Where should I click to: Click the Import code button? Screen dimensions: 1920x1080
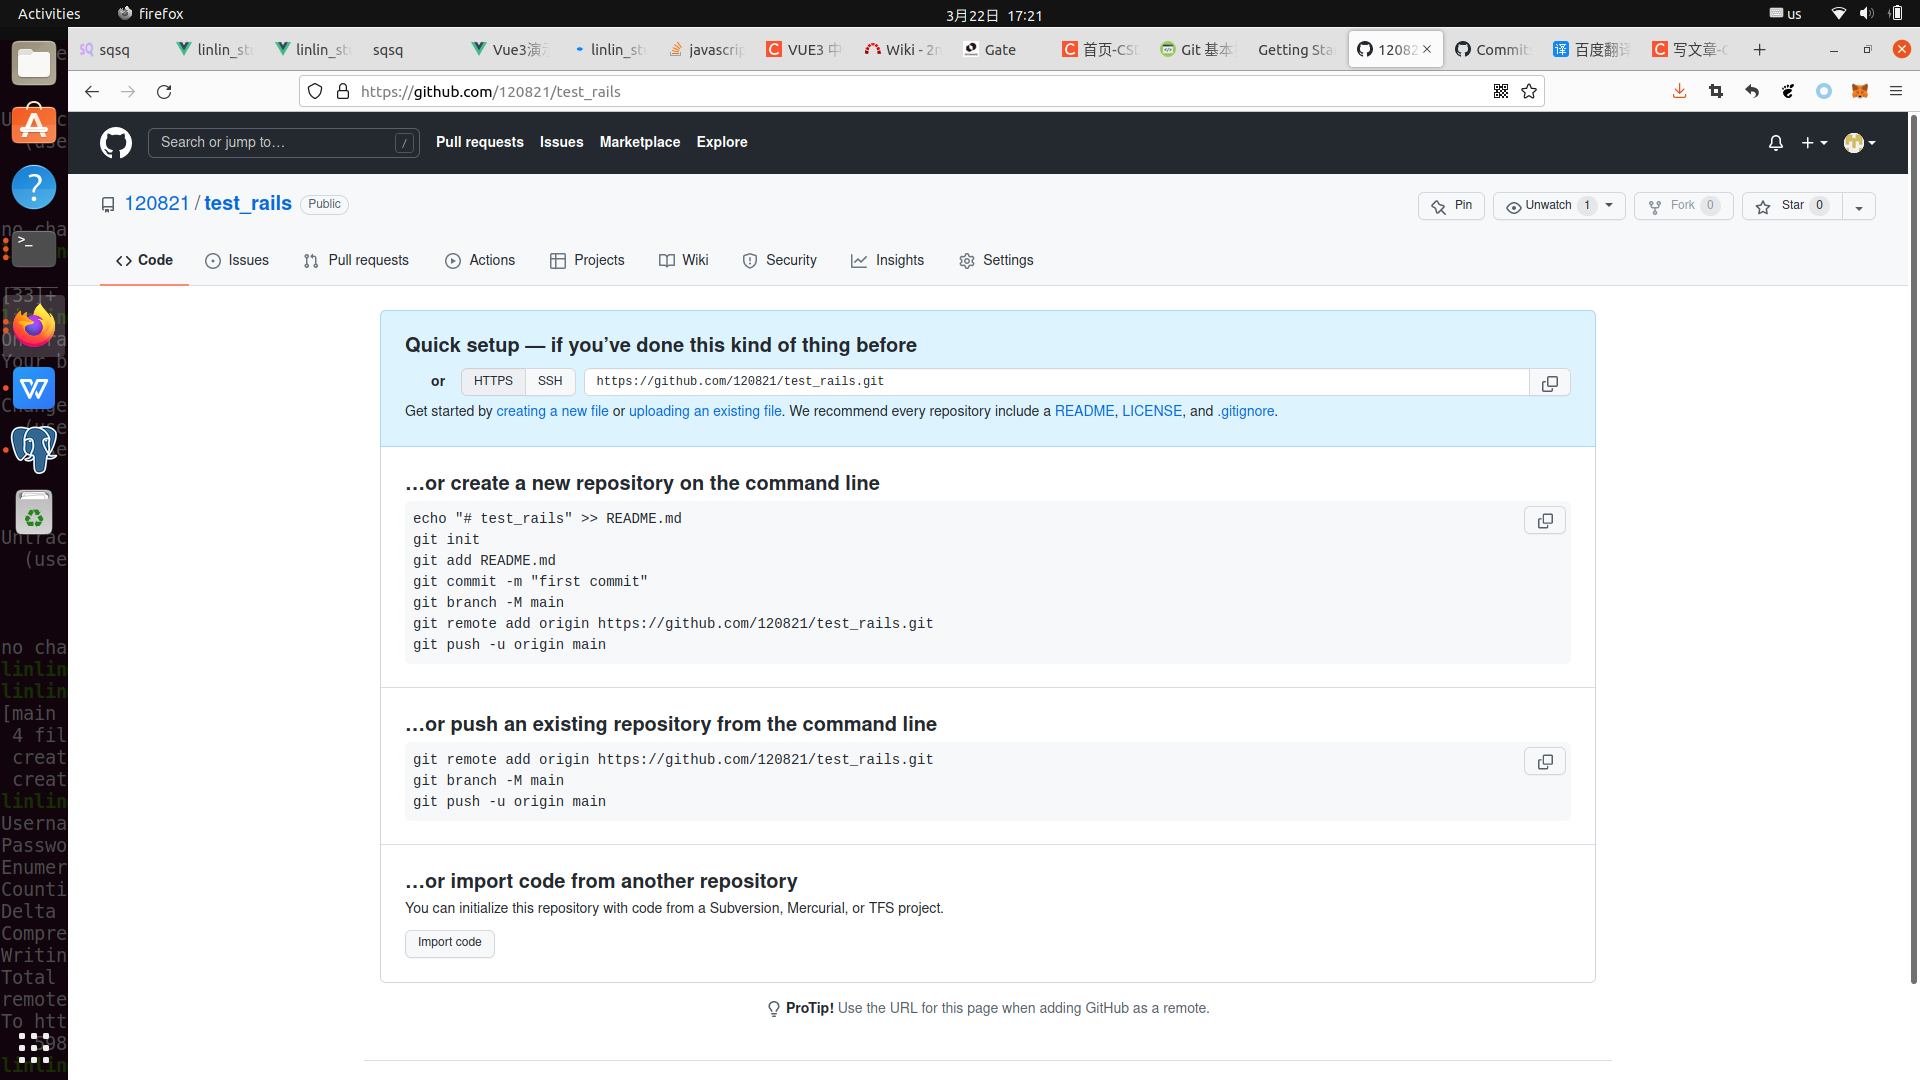[449, 943]
